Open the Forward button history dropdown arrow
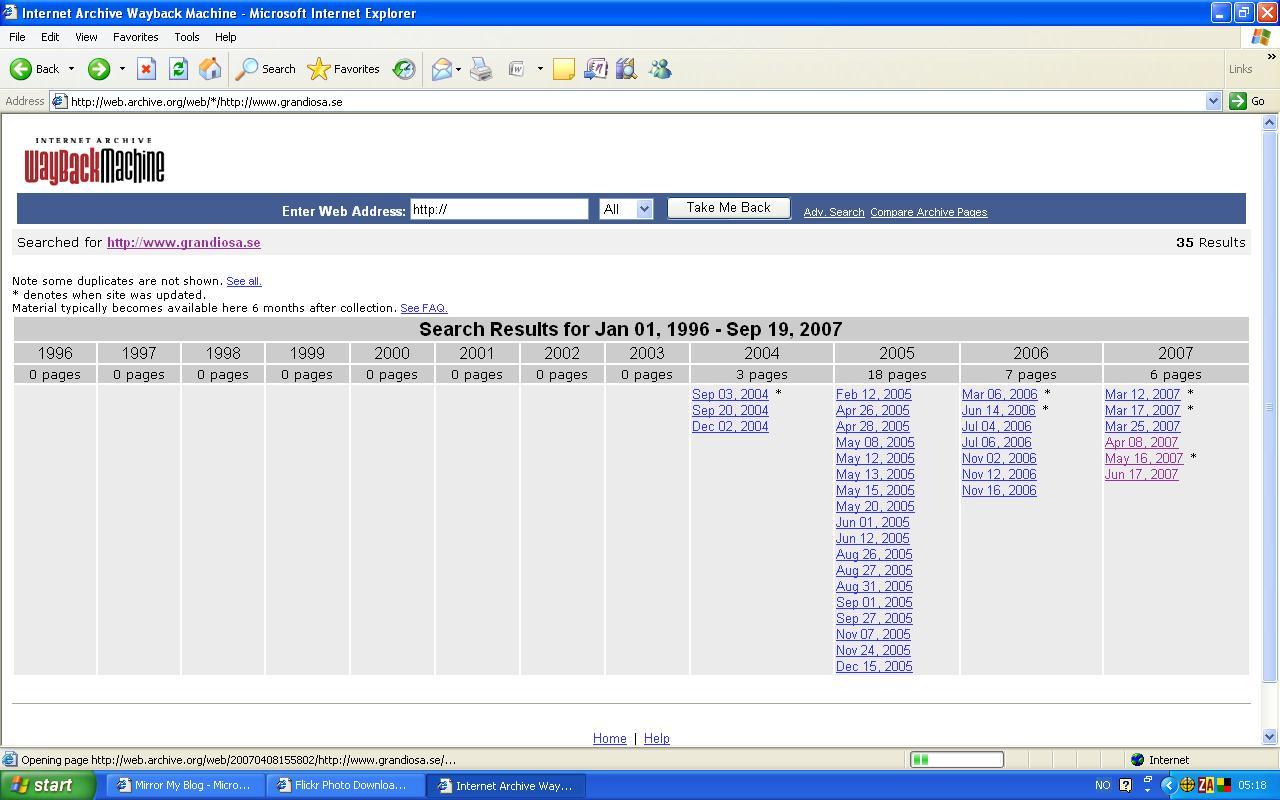 pos(122,69)
